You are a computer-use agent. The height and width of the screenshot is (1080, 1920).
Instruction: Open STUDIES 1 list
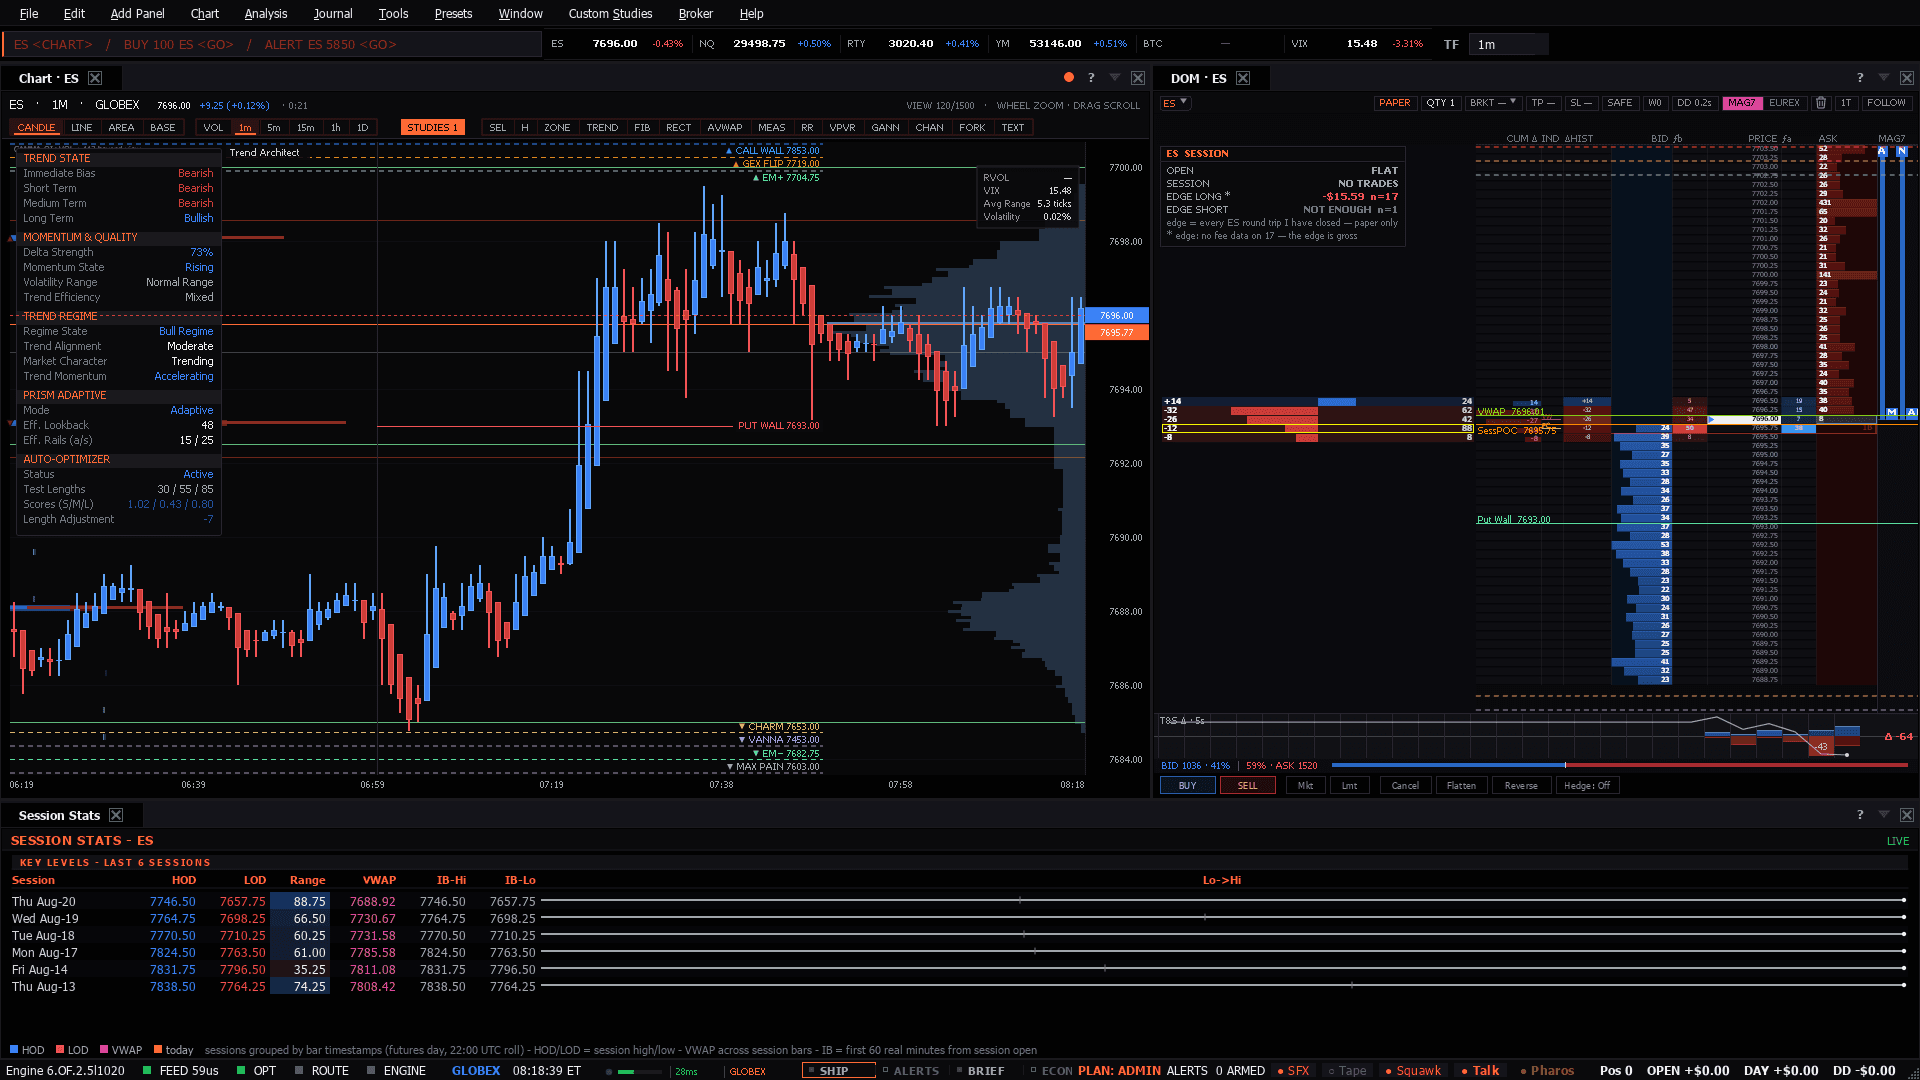click(433, 128)
